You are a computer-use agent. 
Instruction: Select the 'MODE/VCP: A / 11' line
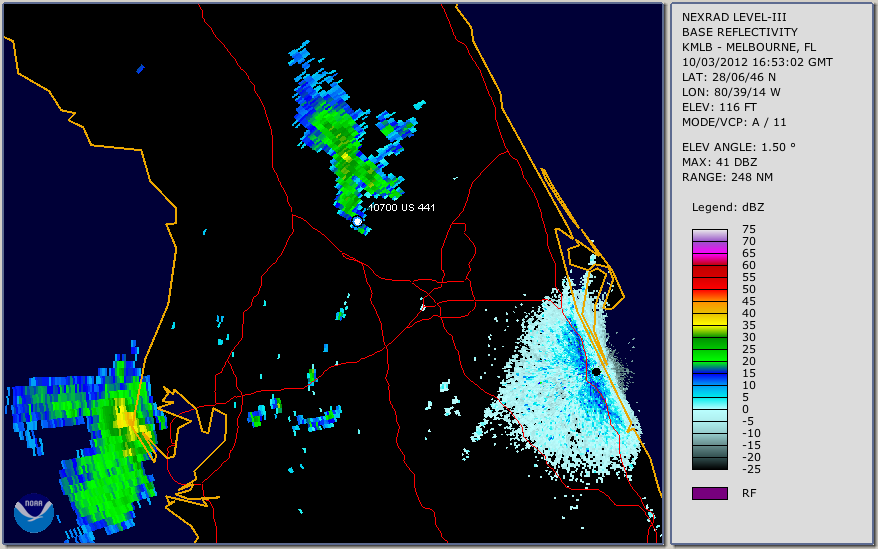(x=734, y=122)
